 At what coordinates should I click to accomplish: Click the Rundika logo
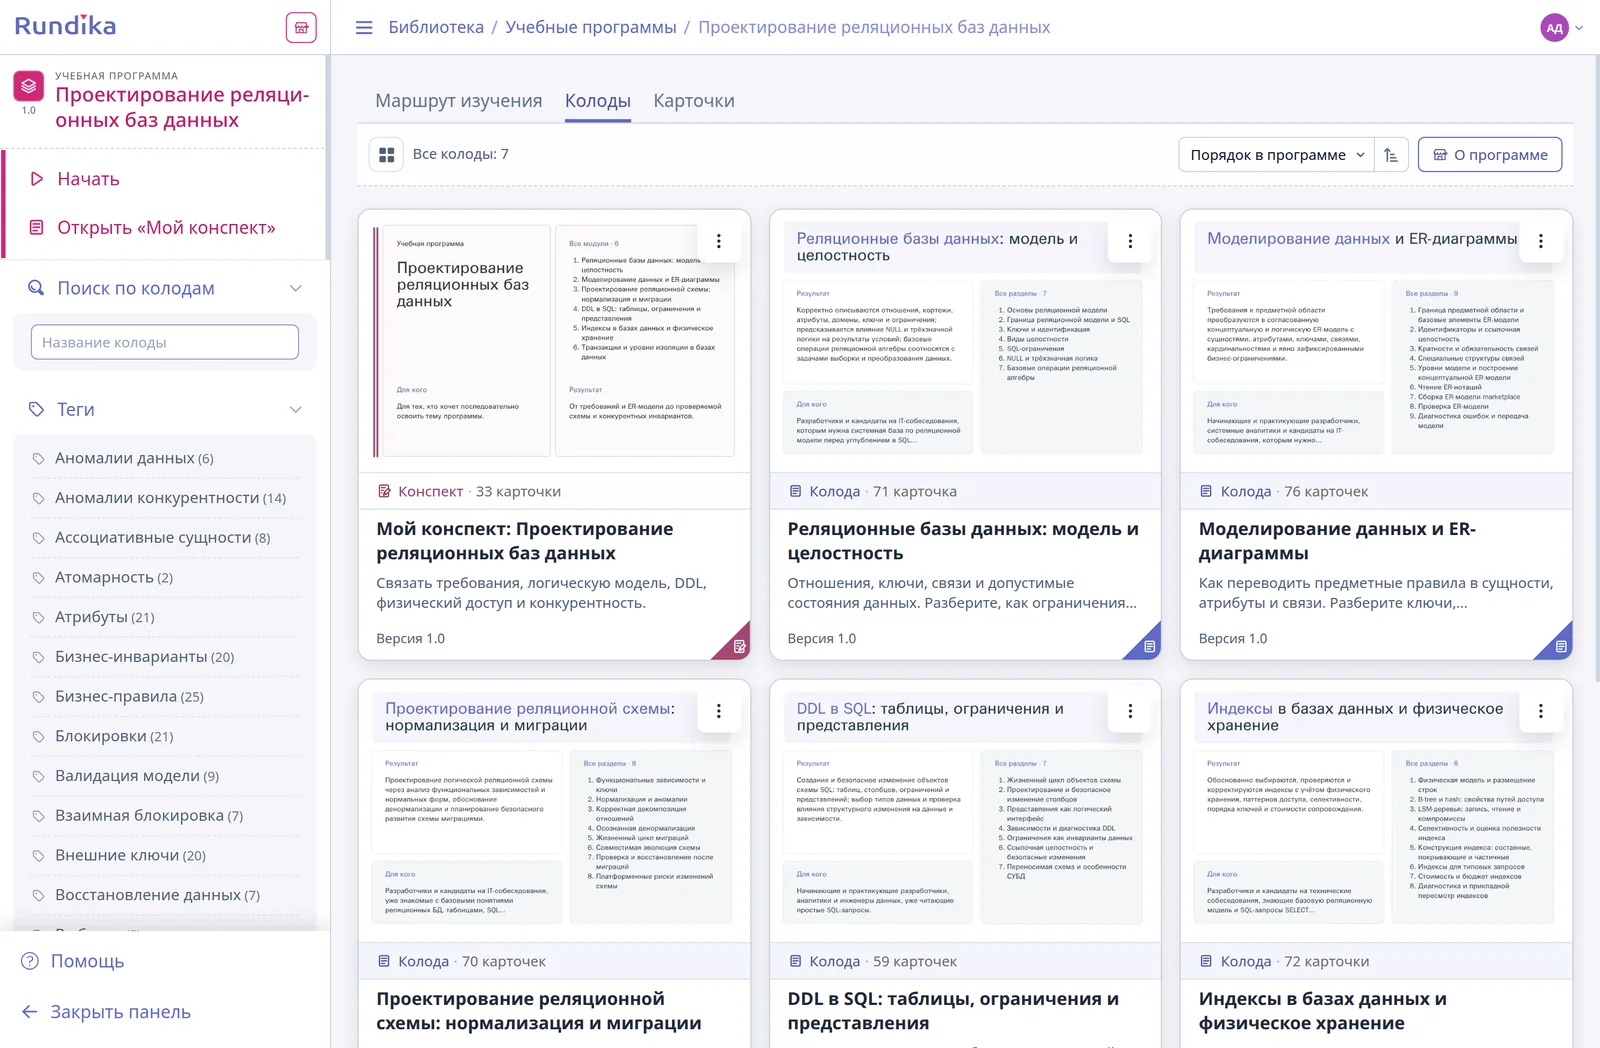click(65, 26)
